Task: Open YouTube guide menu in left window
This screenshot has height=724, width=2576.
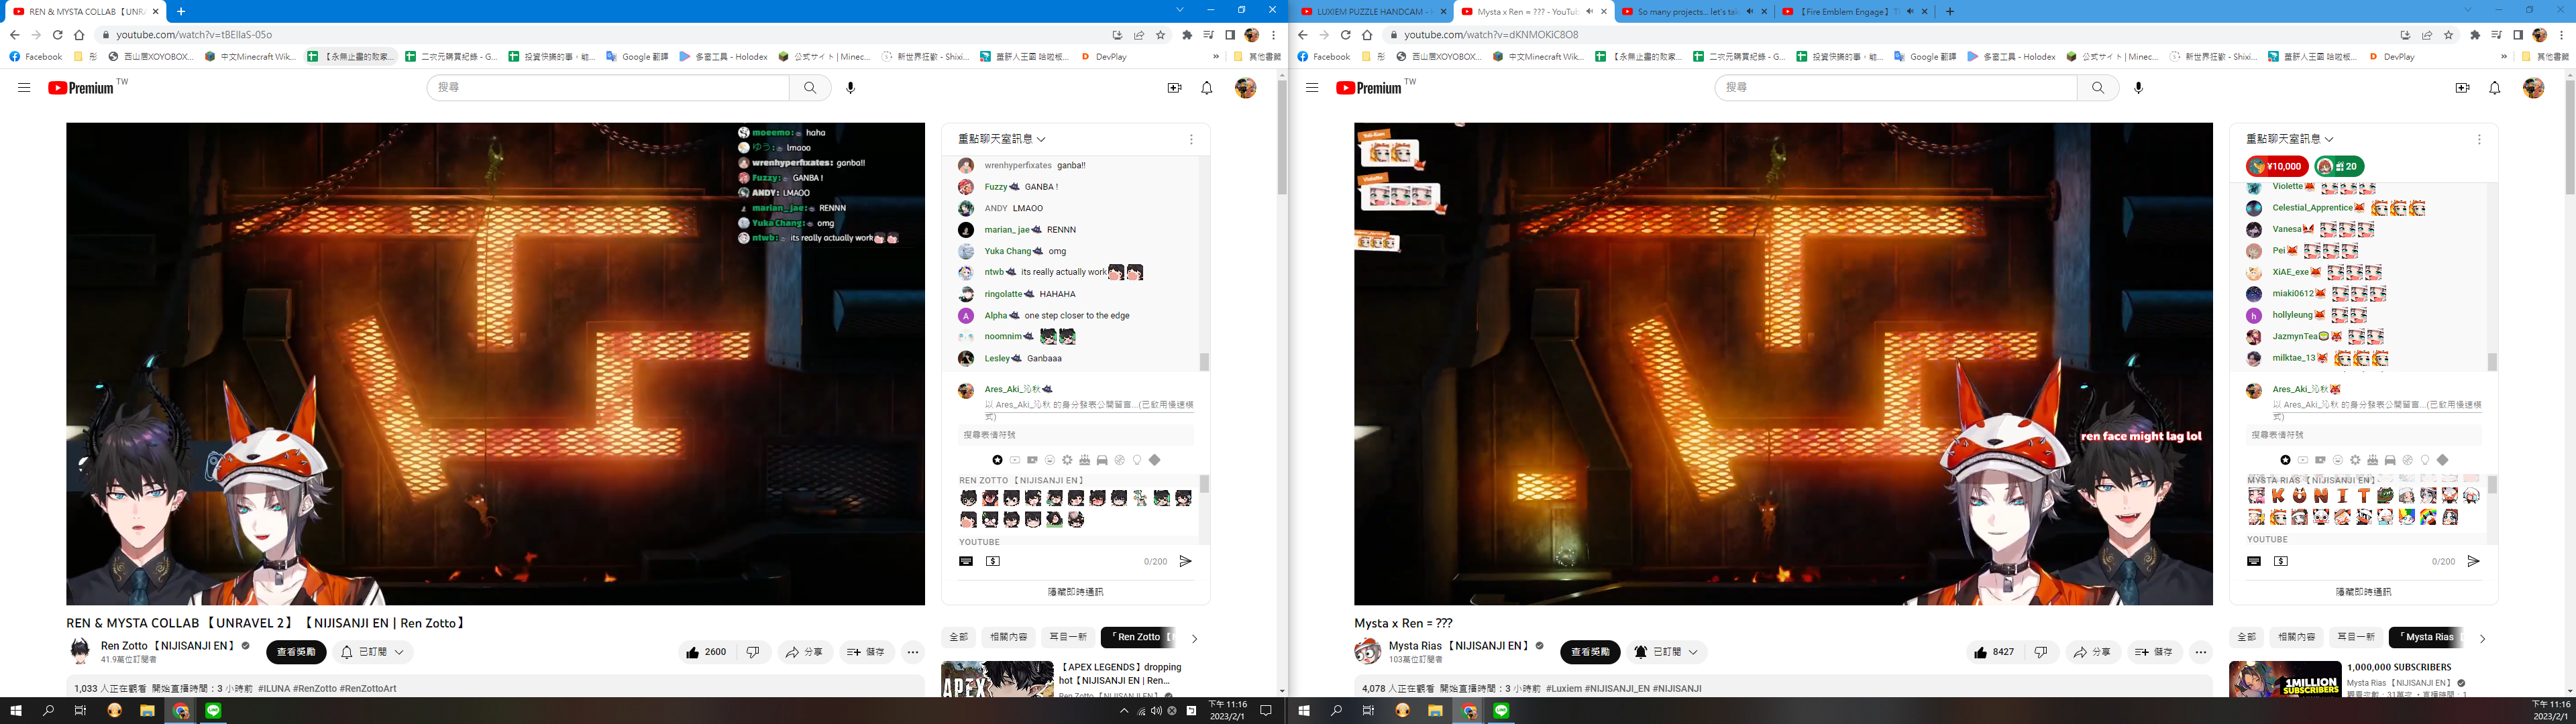Action: pos(24,88)
